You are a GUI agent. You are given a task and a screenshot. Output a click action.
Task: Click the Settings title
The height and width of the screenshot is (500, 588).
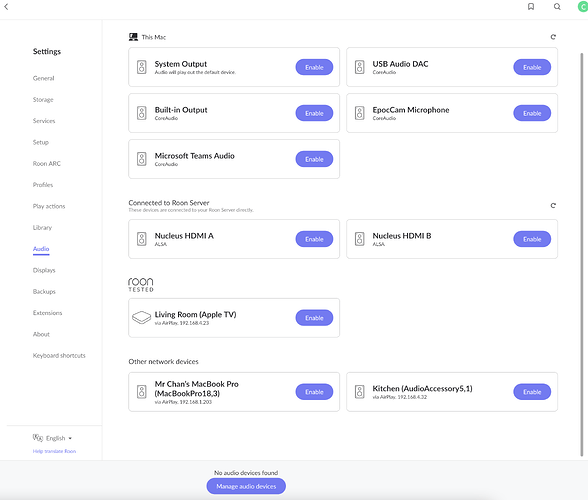[46, 51]
